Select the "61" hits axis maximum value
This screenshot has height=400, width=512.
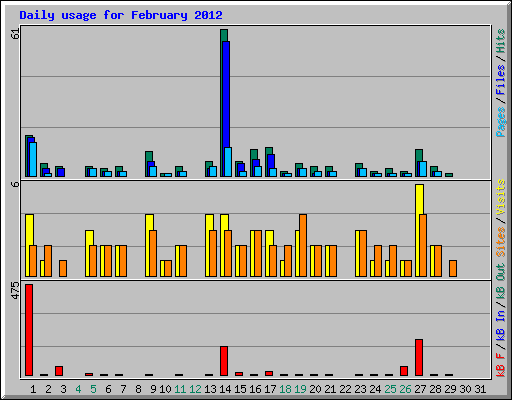[x=15, y=34]
